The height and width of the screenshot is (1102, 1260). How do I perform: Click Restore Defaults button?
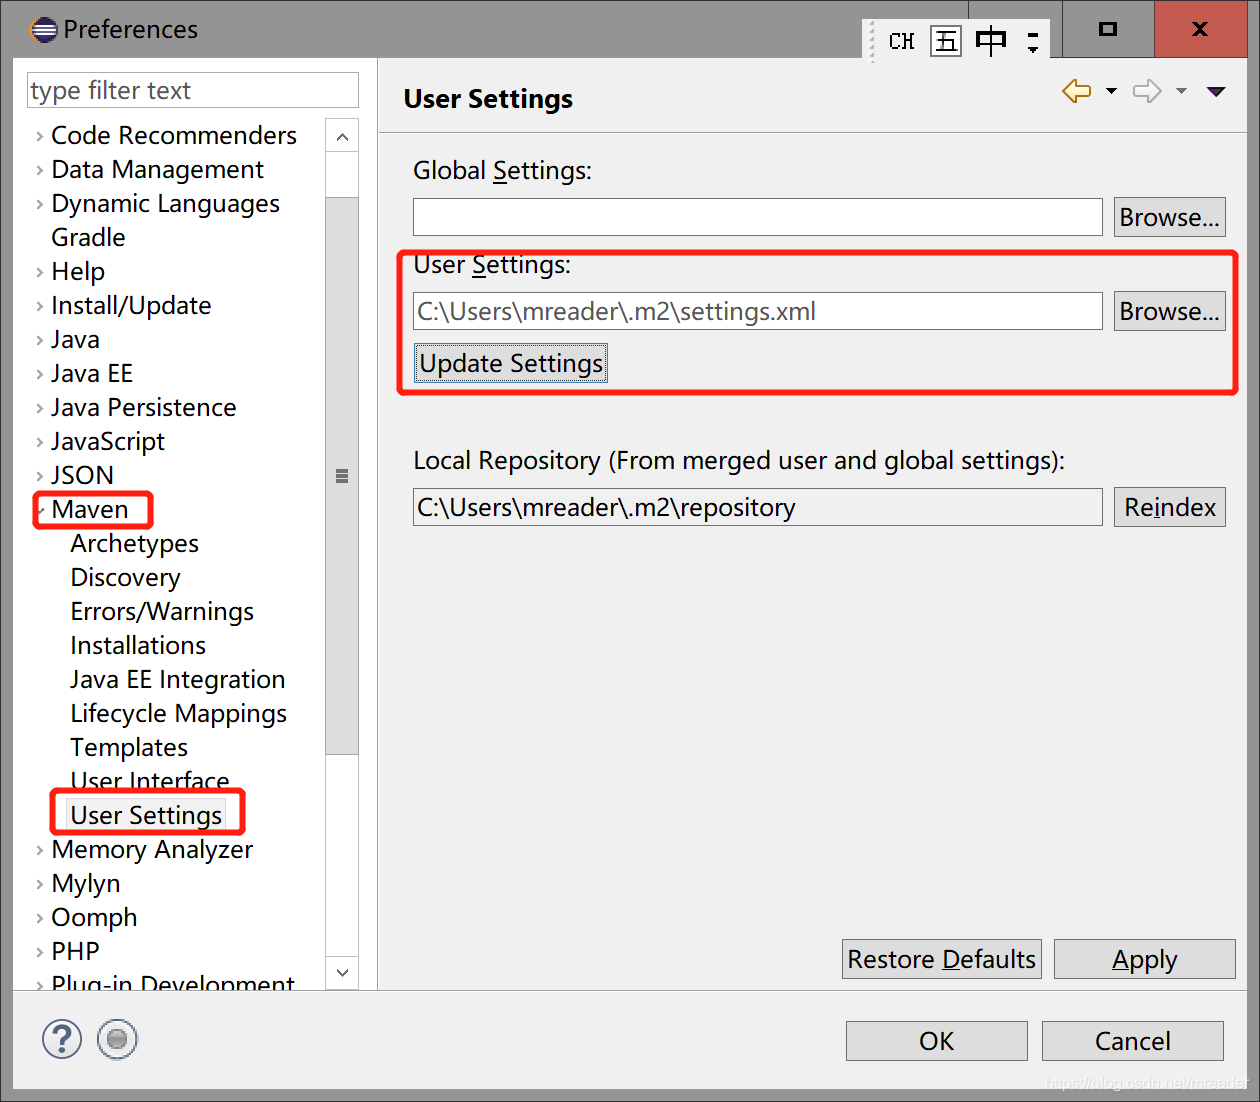tap(942, 959)
